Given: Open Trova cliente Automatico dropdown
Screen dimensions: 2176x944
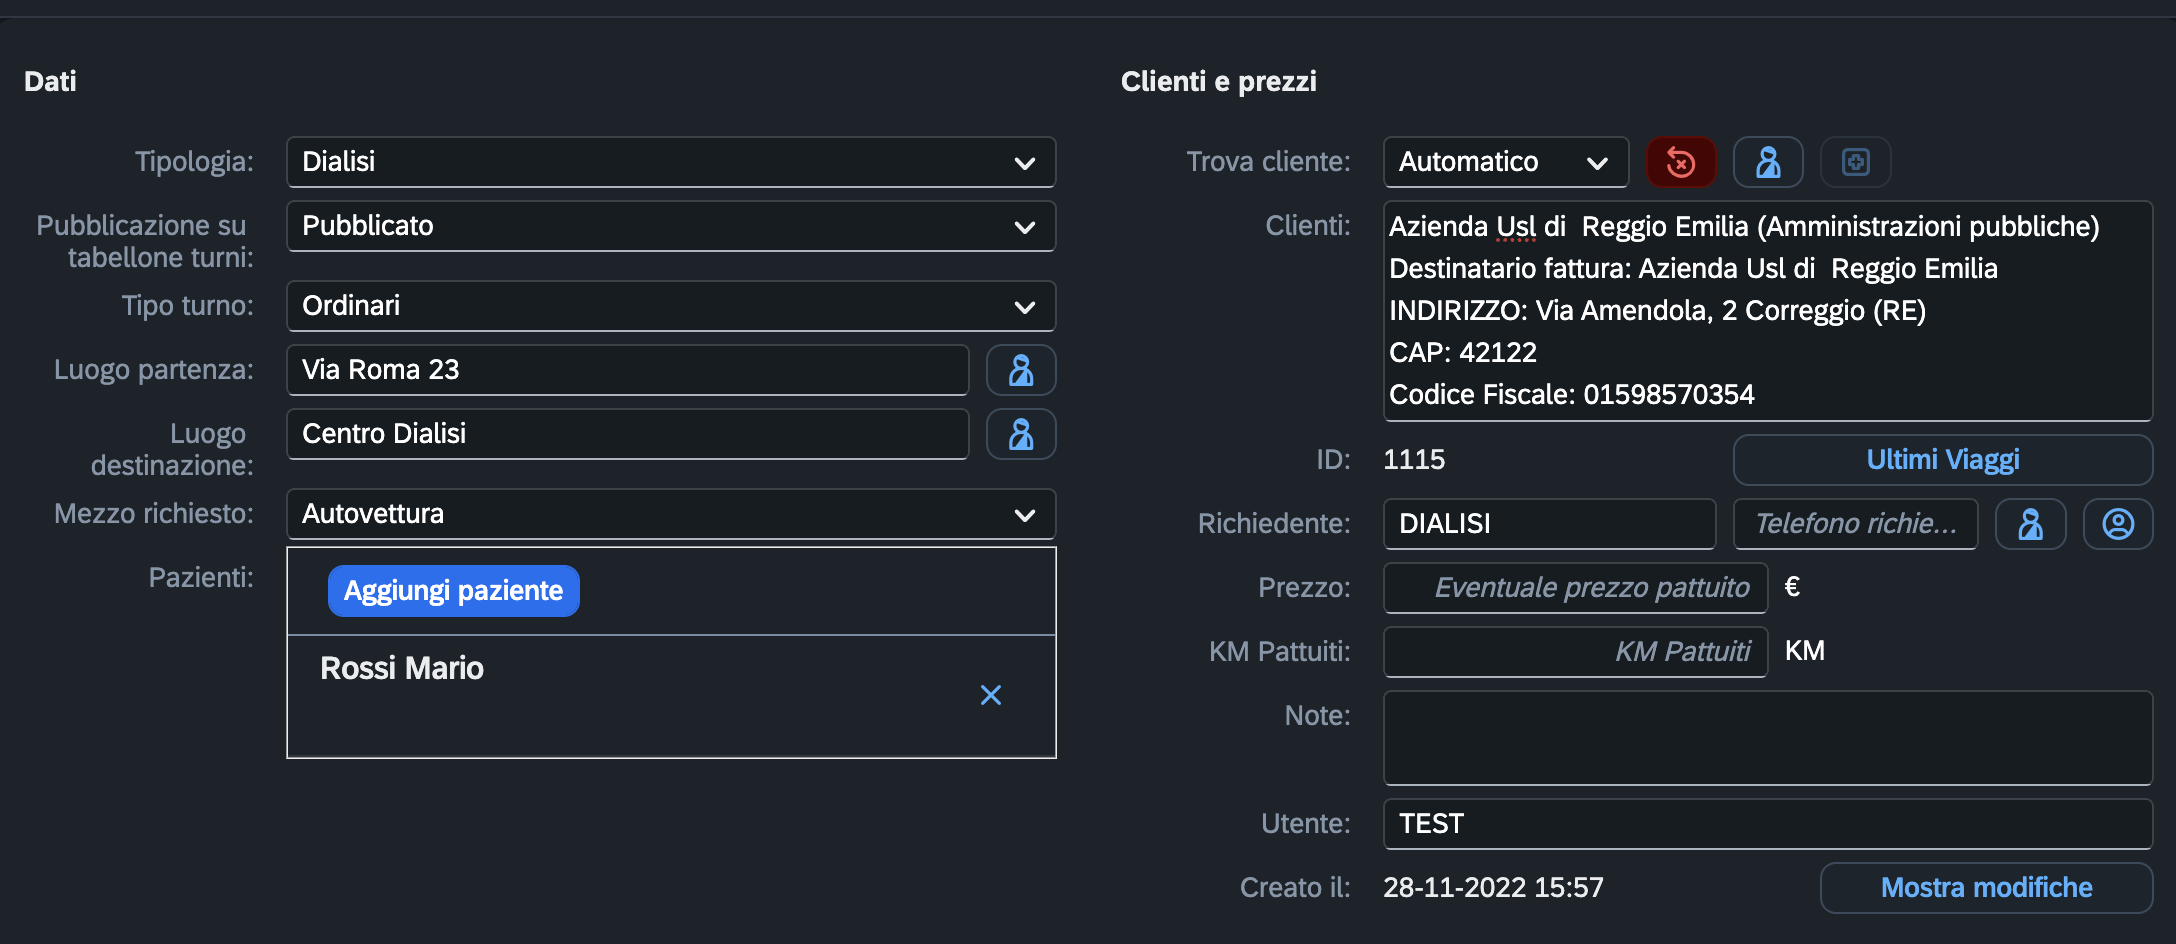Looking at the screenshot, I should tap(1506, 162).
